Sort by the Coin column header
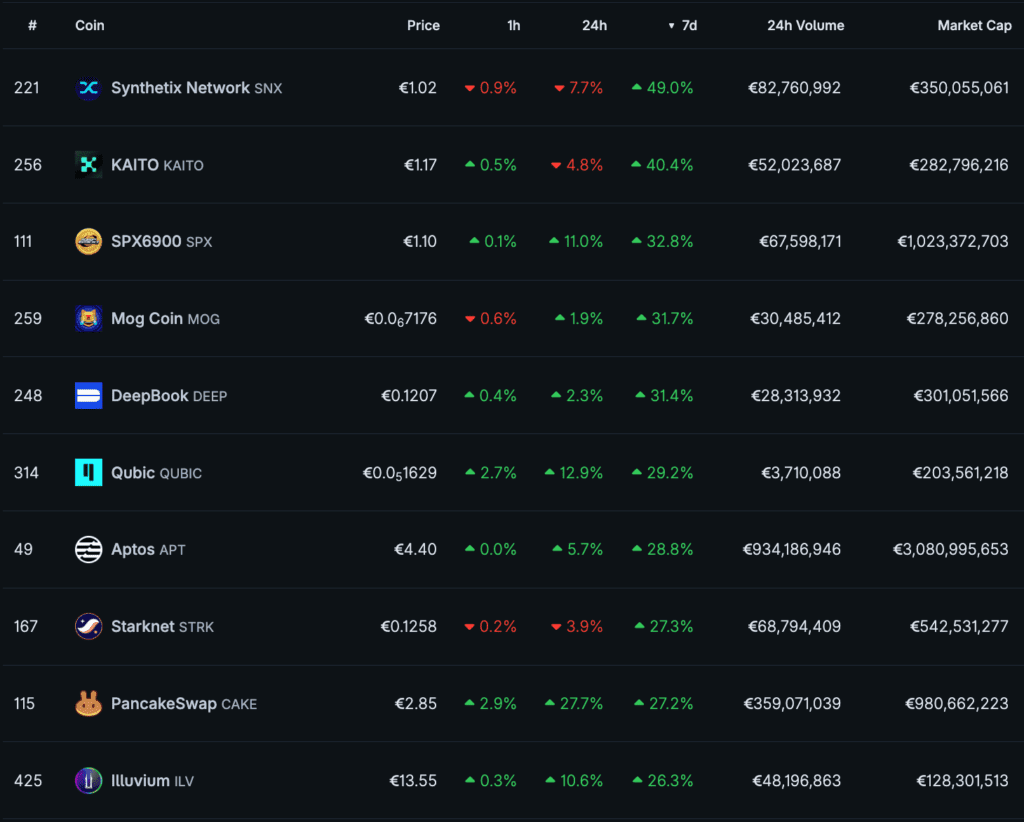The image size is (1024, 822). click(x=89, y=25)
